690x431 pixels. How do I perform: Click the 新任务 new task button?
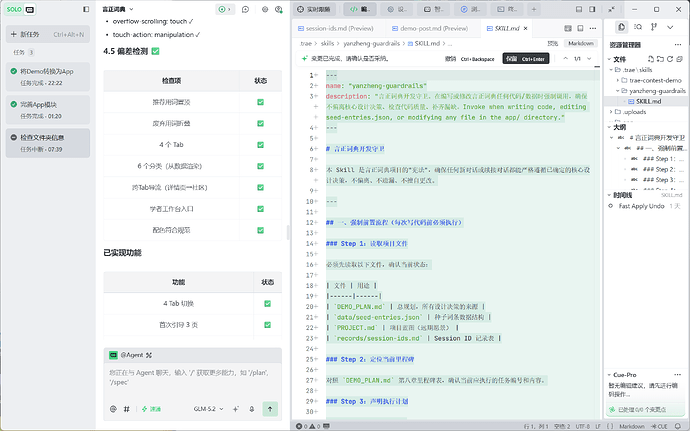click(x=48, y=34)
